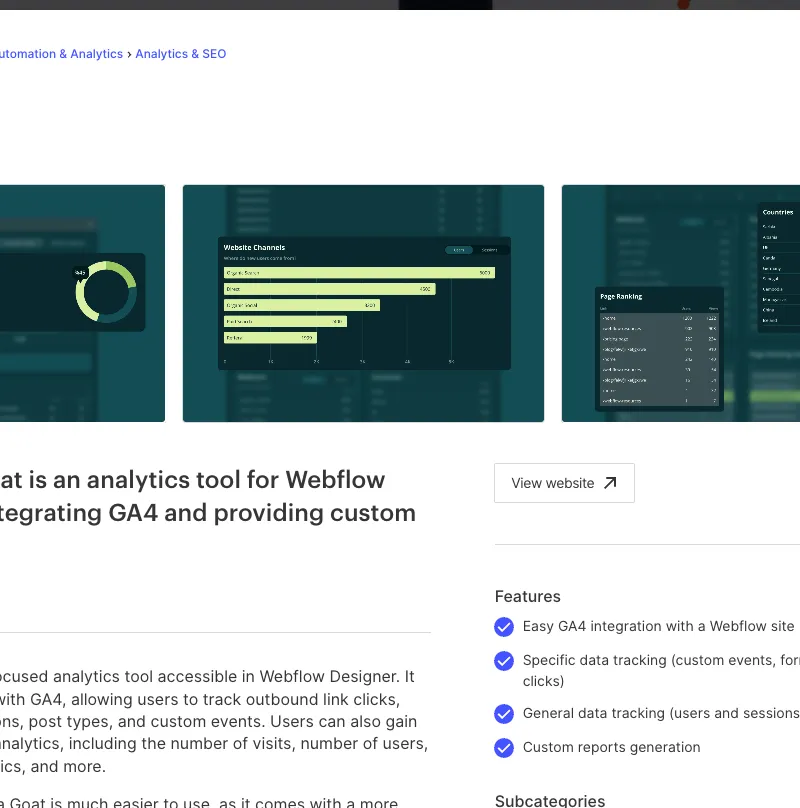Click the 'Page Ranking' title in the screenshot
The height and width of the screenshot is (808, 800).
pos(621,296)
